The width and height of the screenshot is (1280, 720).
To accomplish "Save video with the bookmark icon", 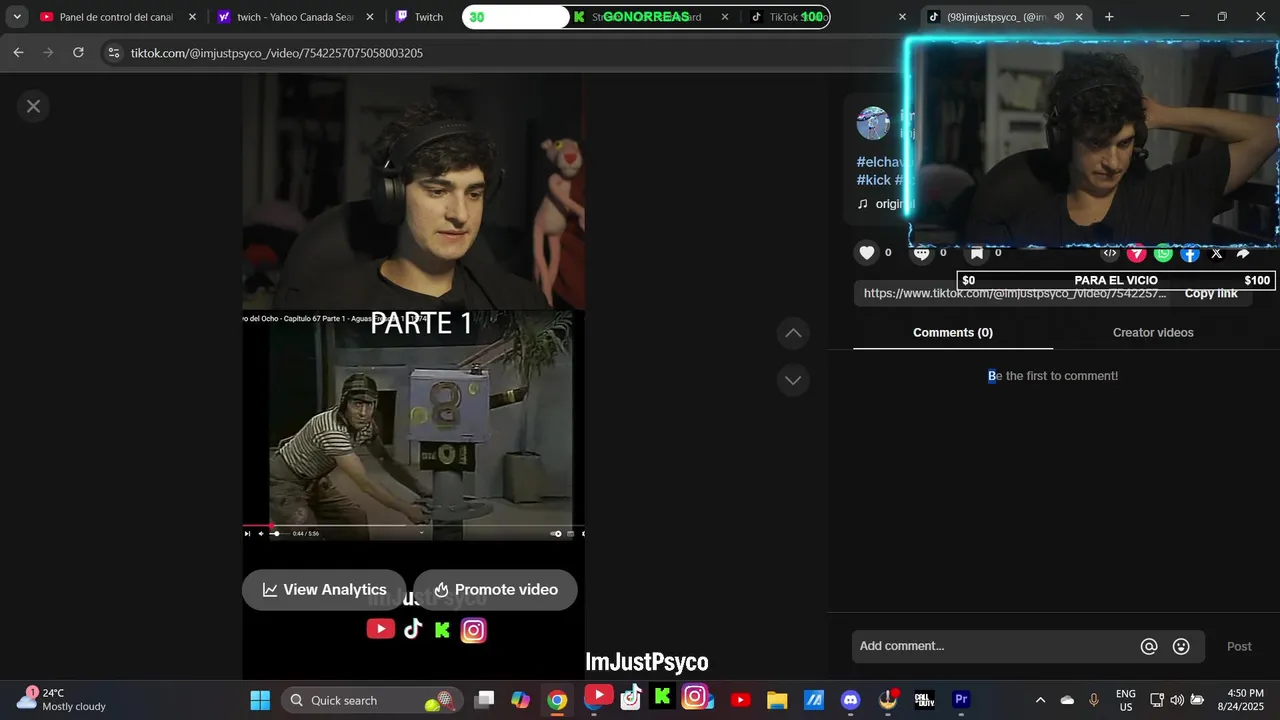I will coord(977,253).
